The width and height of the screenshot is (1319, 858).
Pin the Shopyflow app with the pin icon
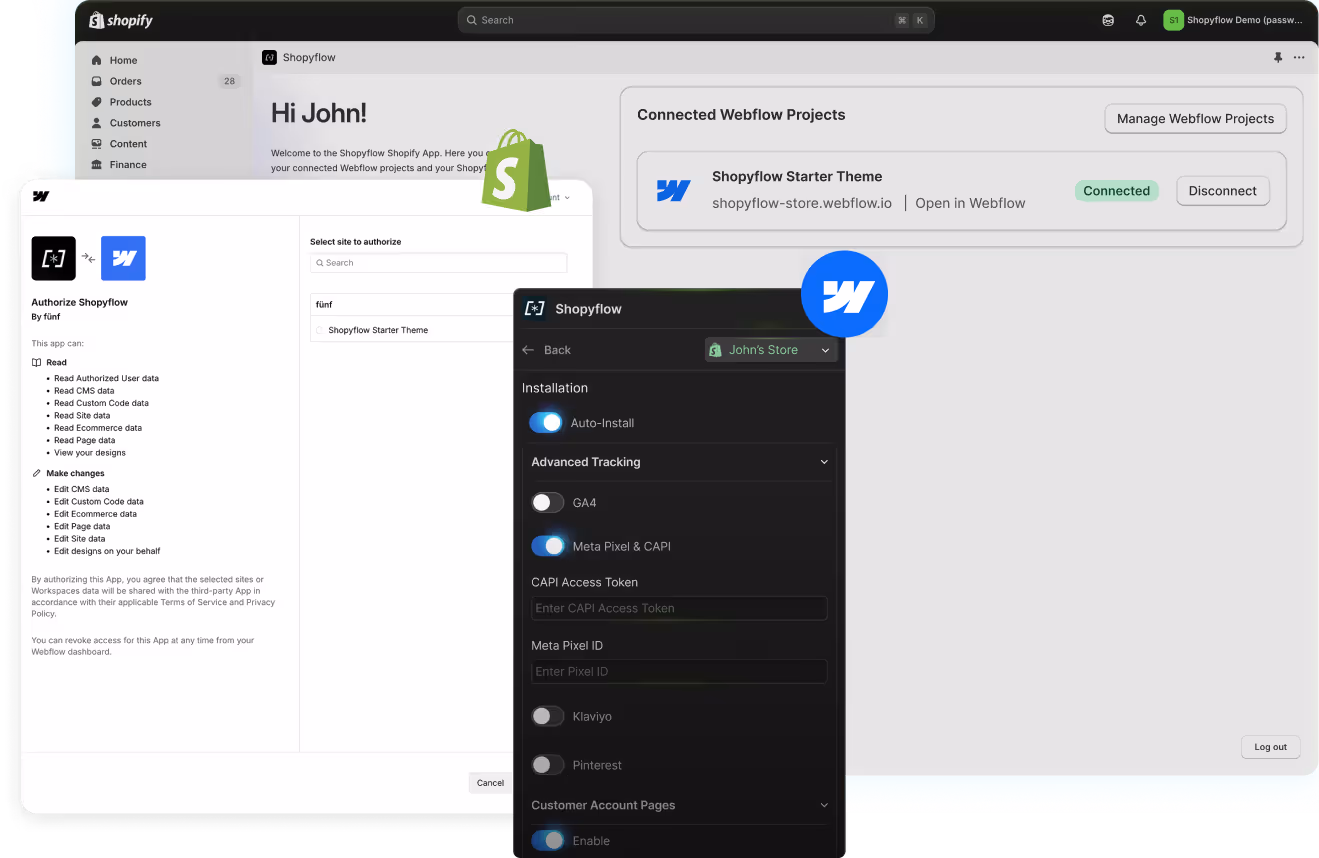point(1278,58)
